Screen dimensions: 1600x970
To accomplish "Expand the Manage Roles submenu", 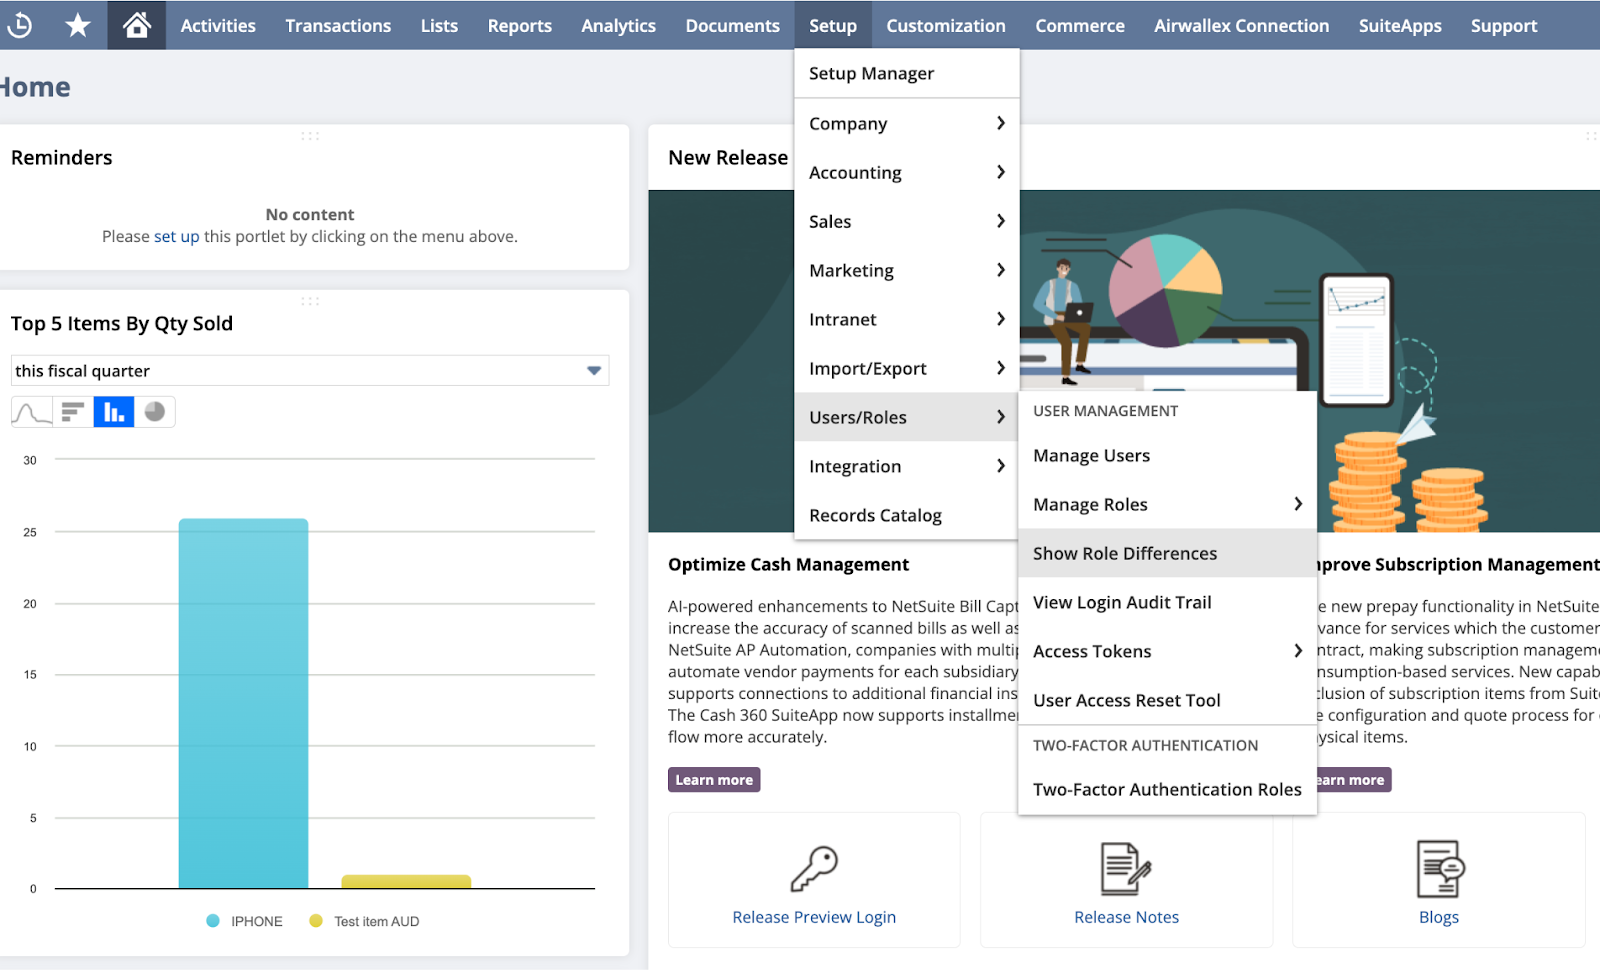I will click(1297, 504).
